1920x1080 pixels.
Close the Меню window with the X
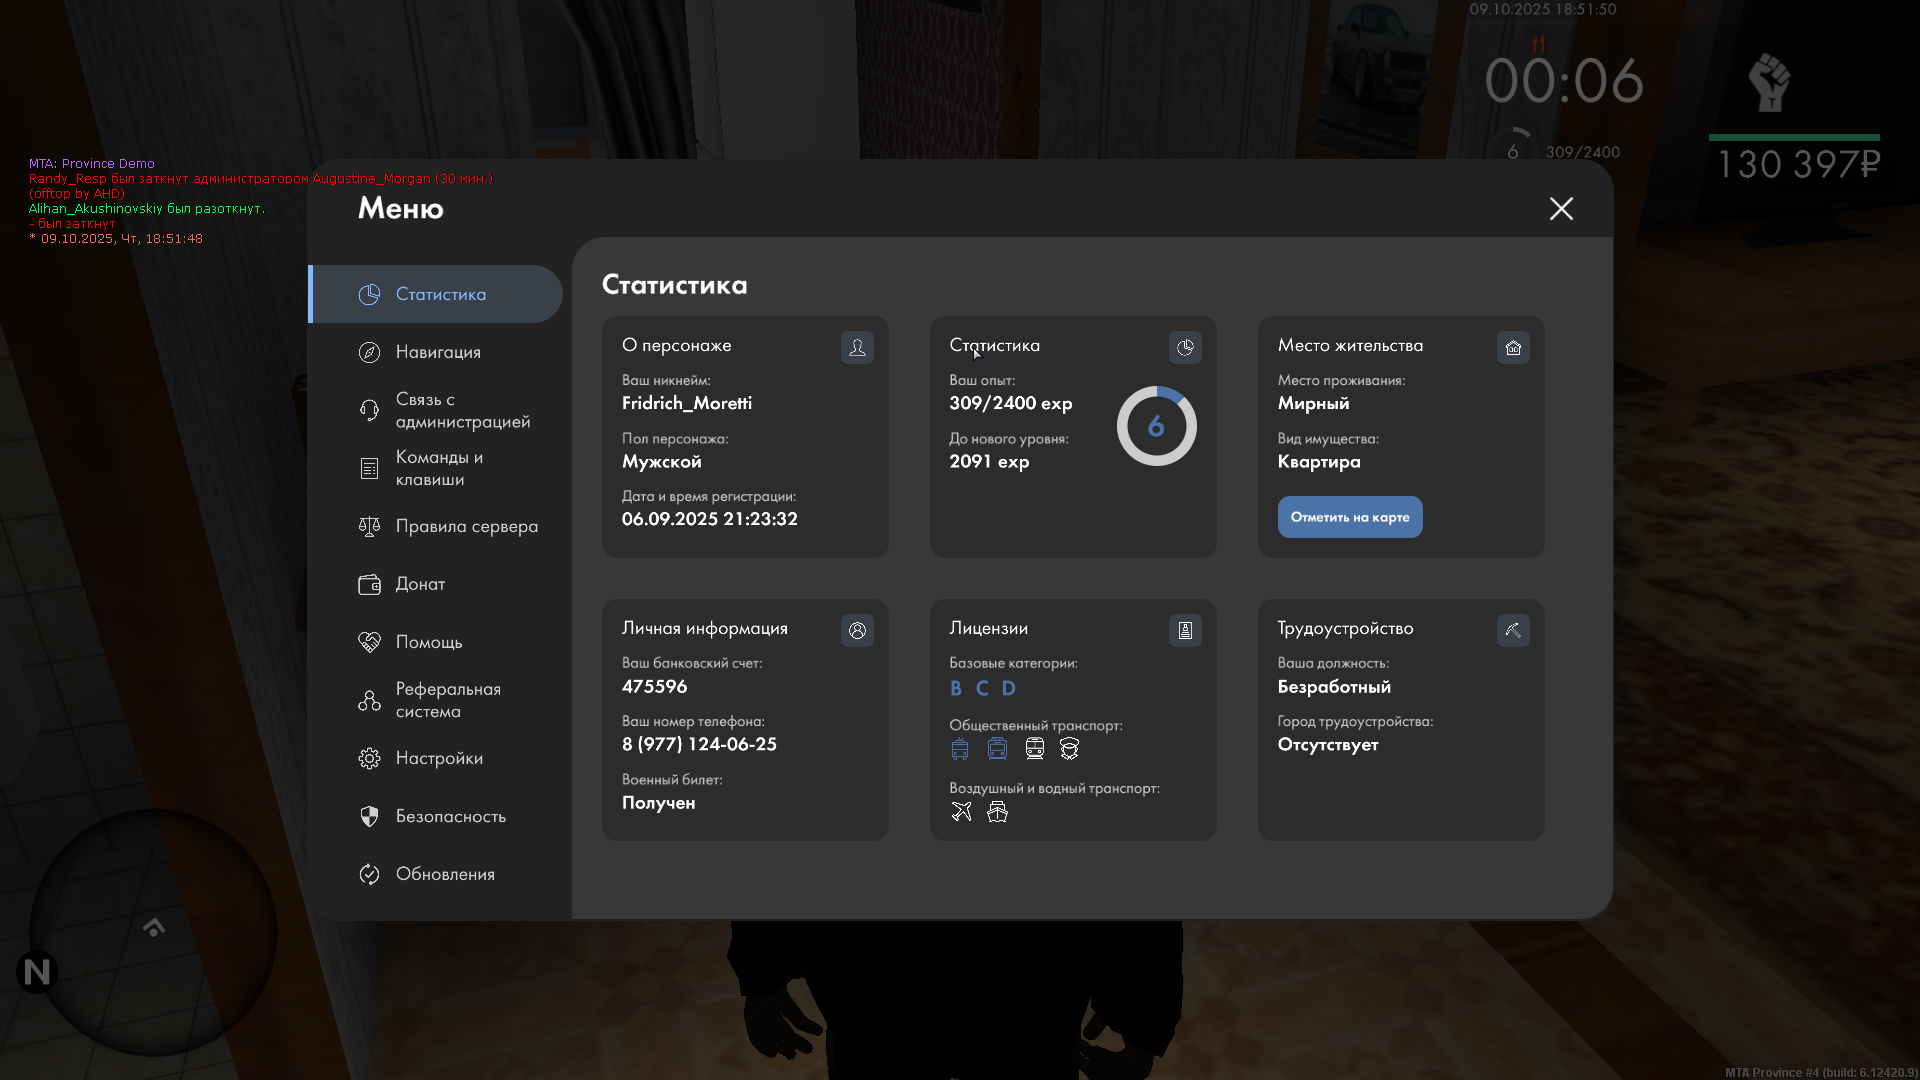(1561, 208)
